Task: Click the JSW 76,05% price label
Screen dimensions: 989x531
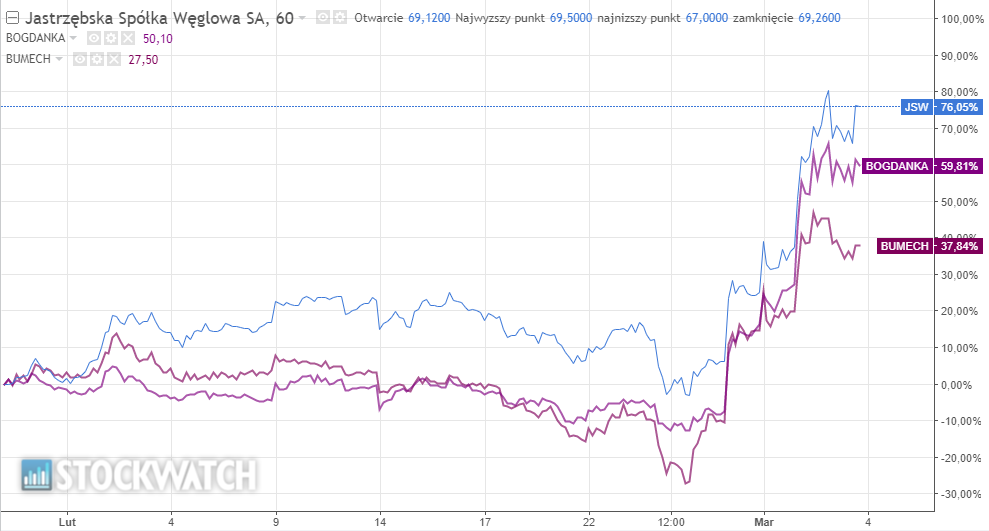Action: (x=940, y=107)
